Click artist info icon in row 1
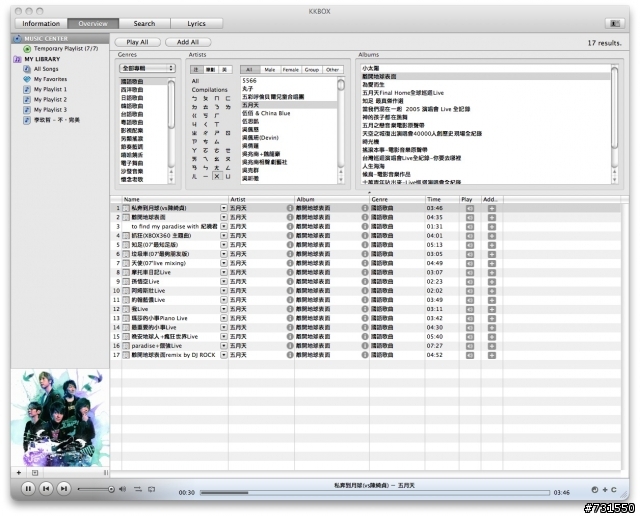Viewport: 640px width, 516px height. coord(290,208)
